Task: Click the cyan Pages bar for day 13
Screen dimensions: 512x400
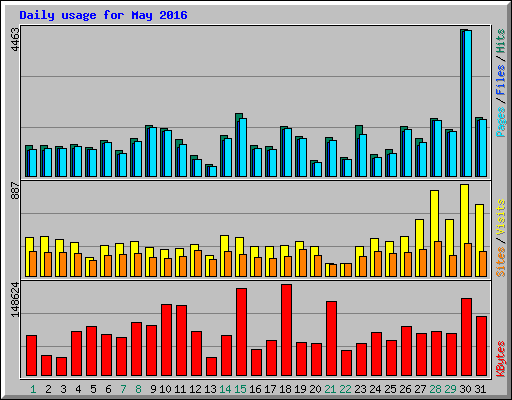Action: [x=213, y=171]
